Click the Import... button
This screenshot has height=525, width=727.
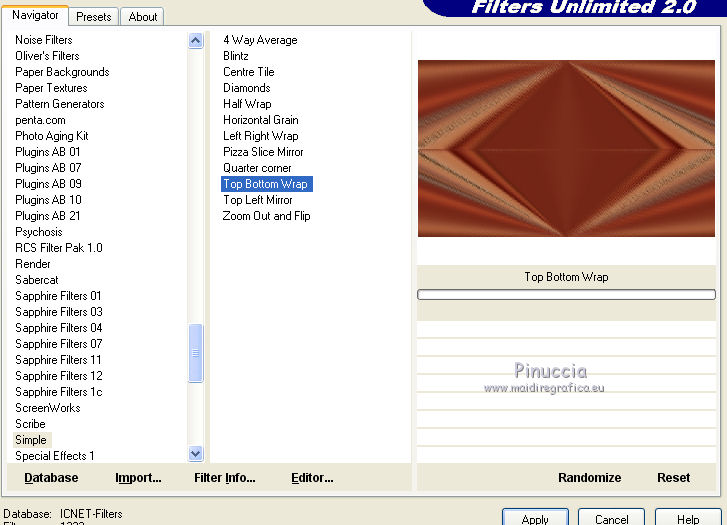[138, 478]
